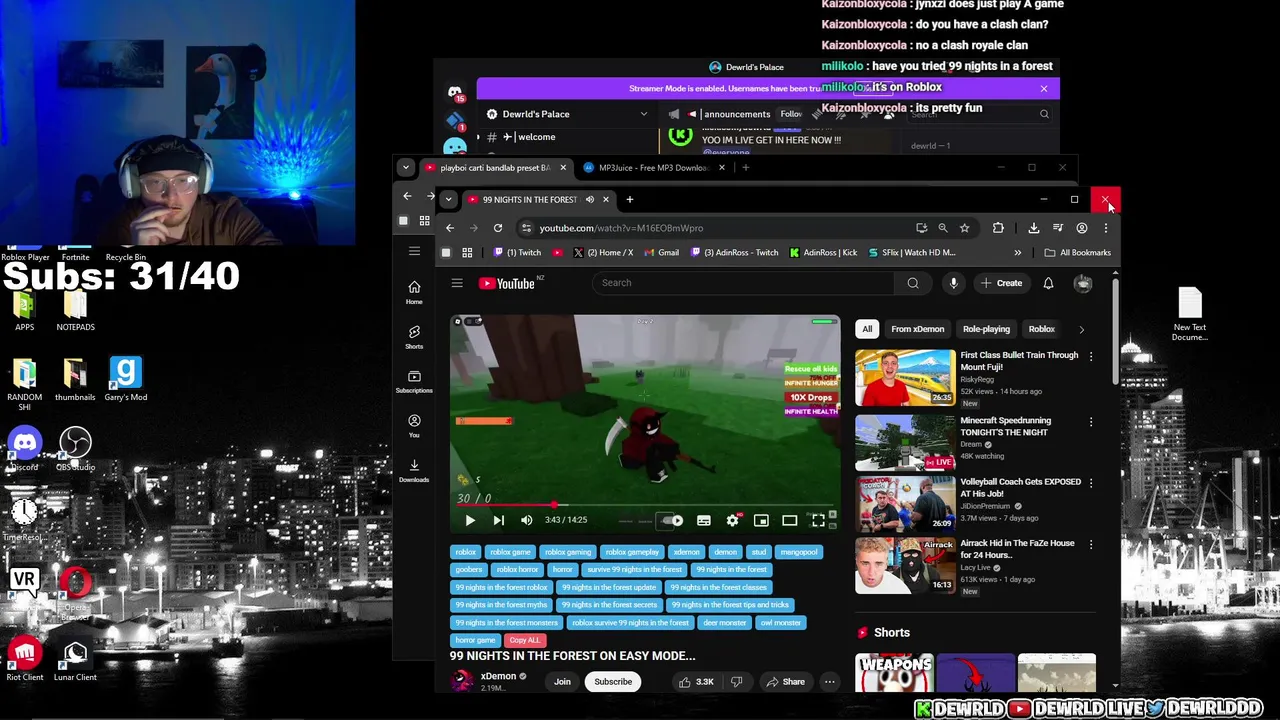This screenshot has width=1280, height=720.
Task: Switch to playboi carti bandlab tab
Action: coord(495,168)
